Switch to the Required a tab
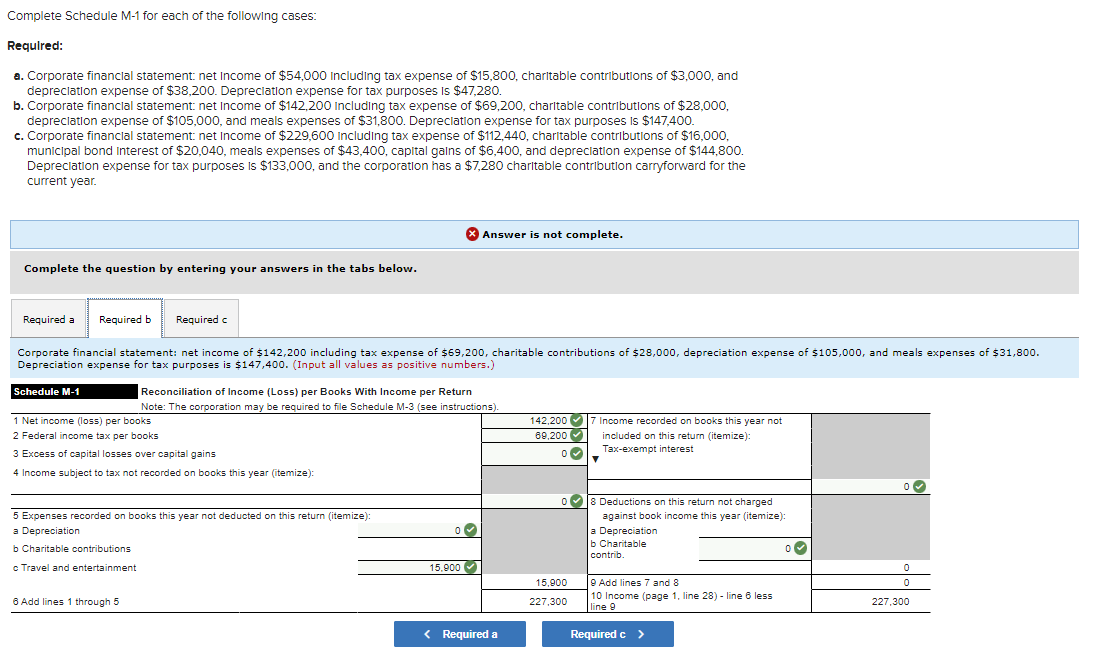The height and width of the screenshot is (660, 1104). pyautogui.click(x=48, y=318)
